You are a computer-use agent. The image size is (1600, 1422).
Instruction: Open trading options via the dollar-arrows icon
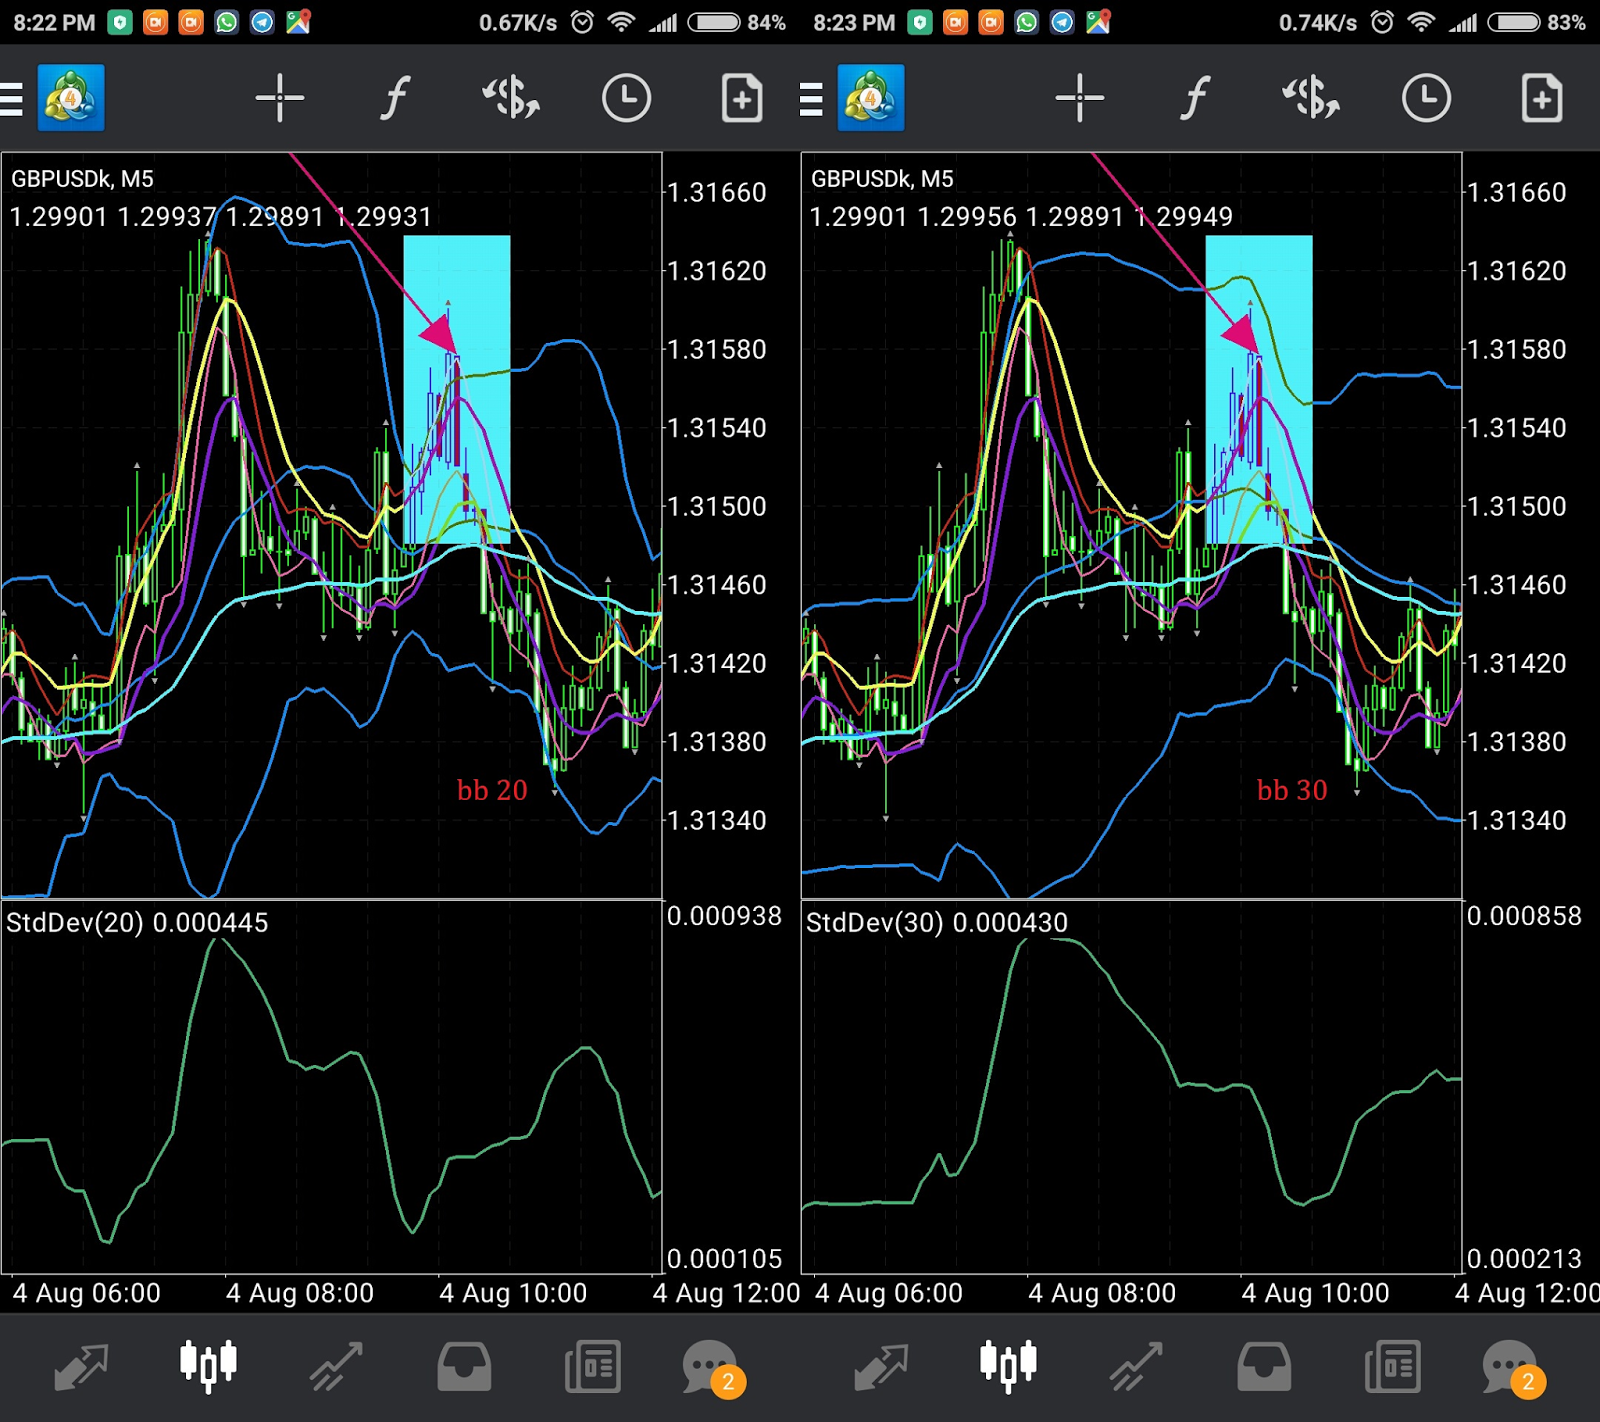[x=512, y=97]
